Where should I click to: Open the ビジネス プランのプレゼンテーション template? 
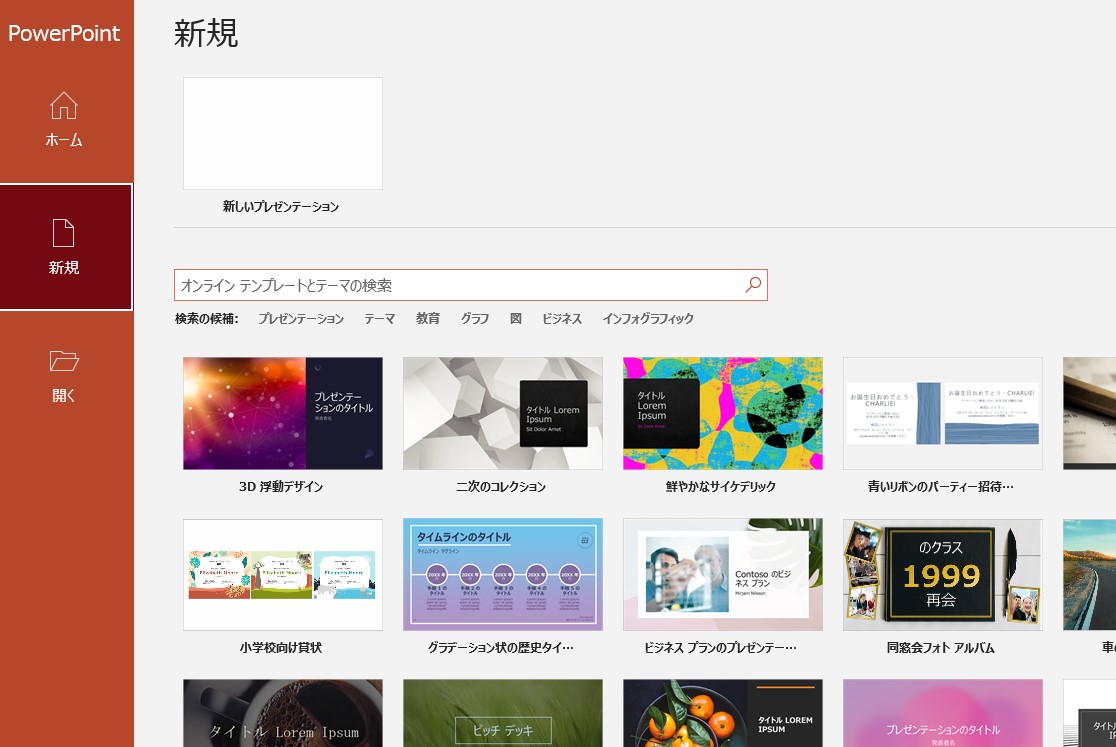click(x=722, y=575)
